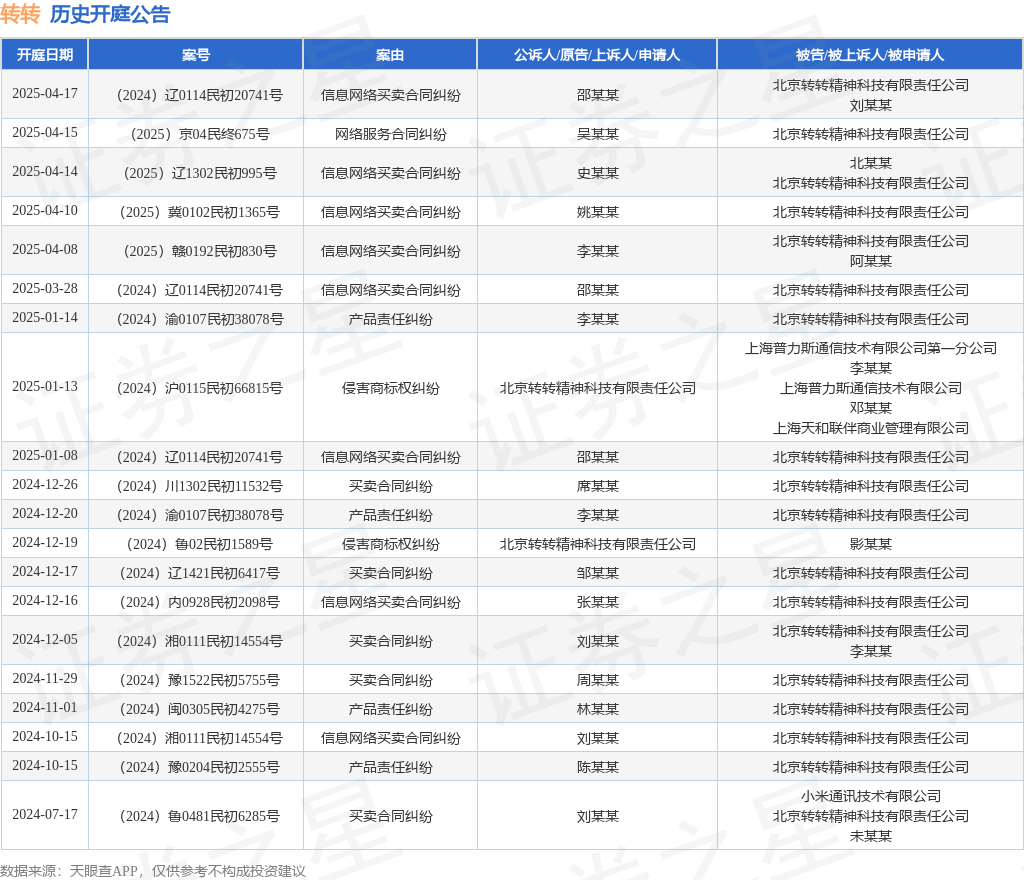Viewport: 1024px width, 880px height.
Task: Click plaintiff name 邹某某
Action: pyautogui.click(x=598, y=573)
